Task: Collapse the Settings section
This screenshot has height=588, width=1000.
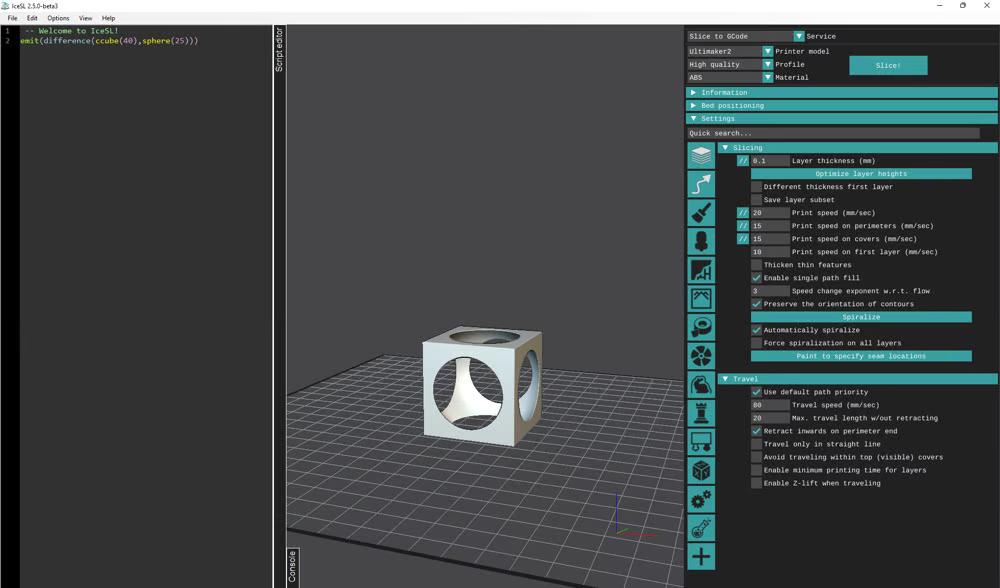Action: [x=840, y=118]
